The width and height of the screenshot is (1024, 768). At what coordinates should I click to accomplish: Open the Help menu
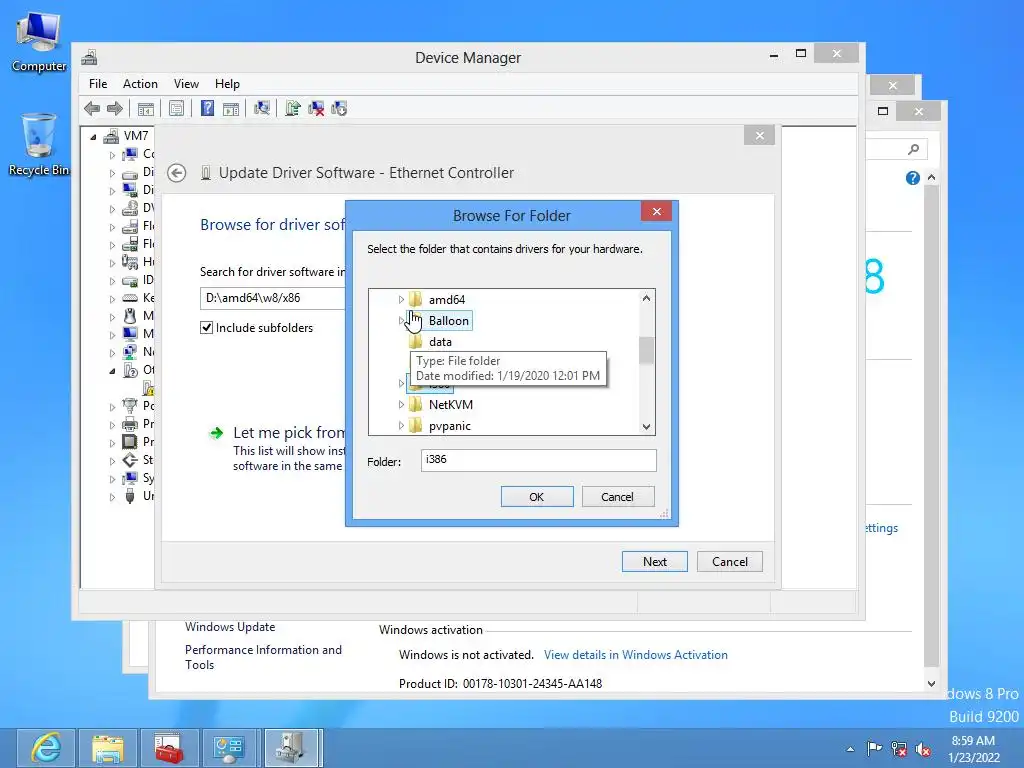pos(227,84)
